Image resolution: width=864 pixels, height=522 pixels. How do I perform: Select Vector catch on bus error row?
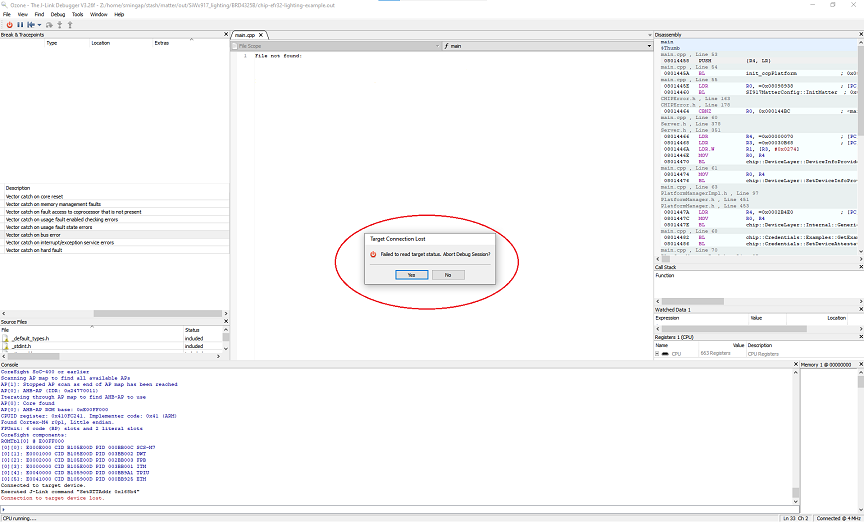[x=117, y=235]
